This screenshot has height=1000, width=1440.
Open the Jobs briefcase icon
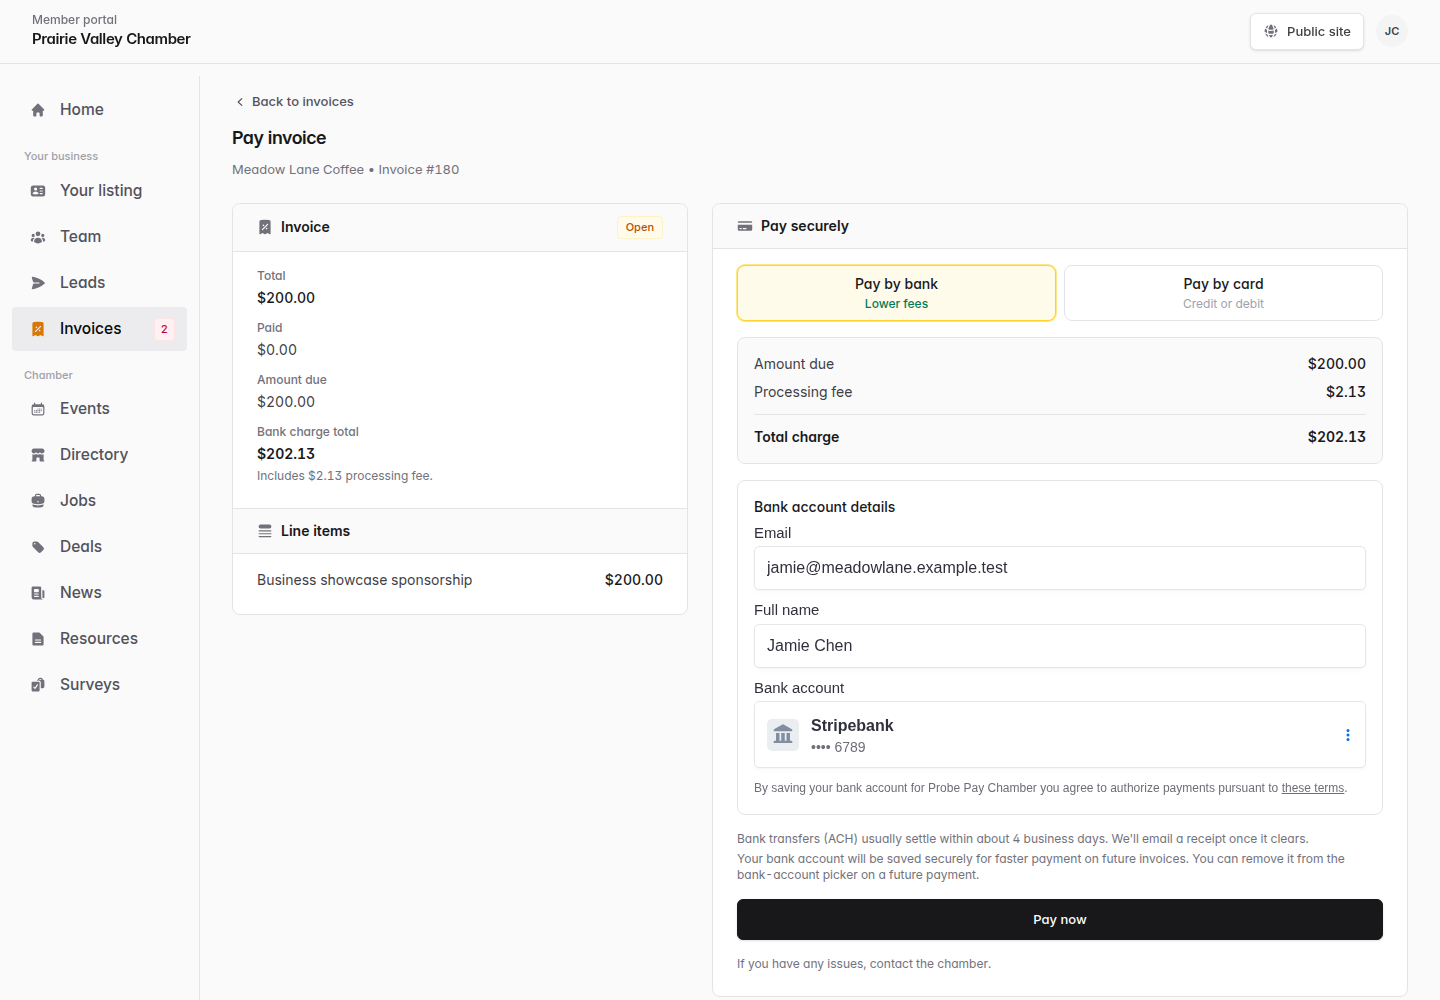38,501
